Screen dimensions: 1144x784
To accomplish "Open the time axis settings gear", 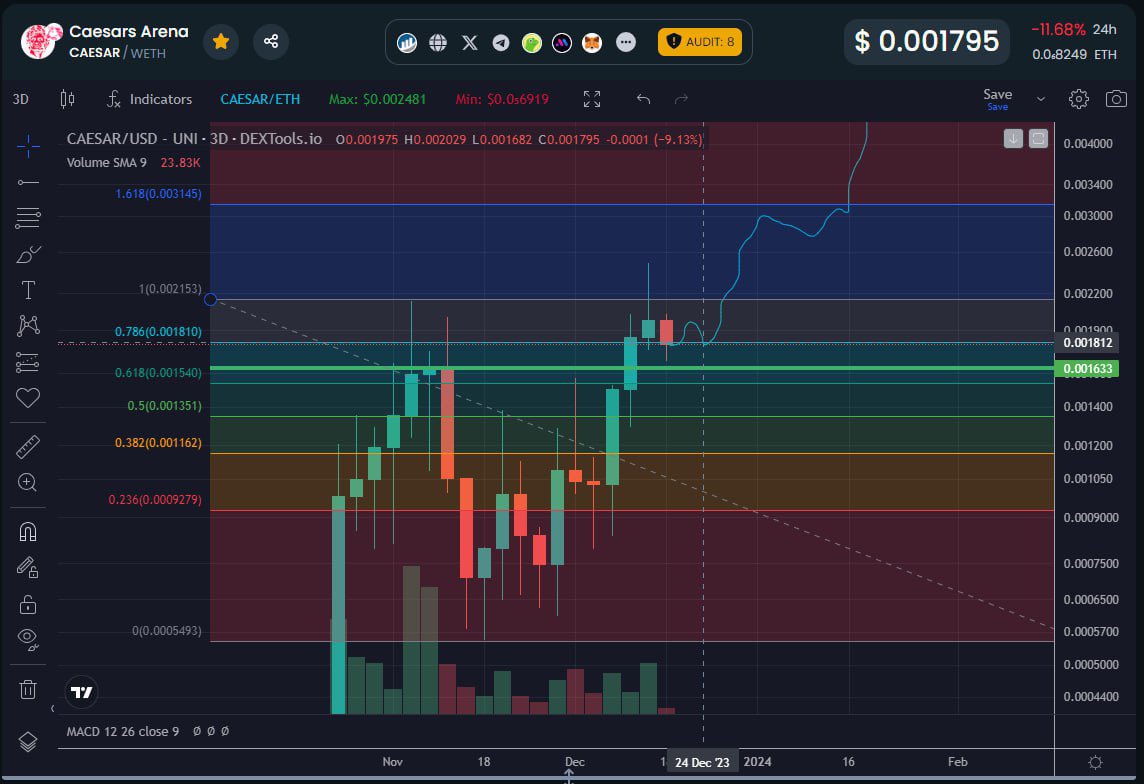I will click(x=1094, y=762).
